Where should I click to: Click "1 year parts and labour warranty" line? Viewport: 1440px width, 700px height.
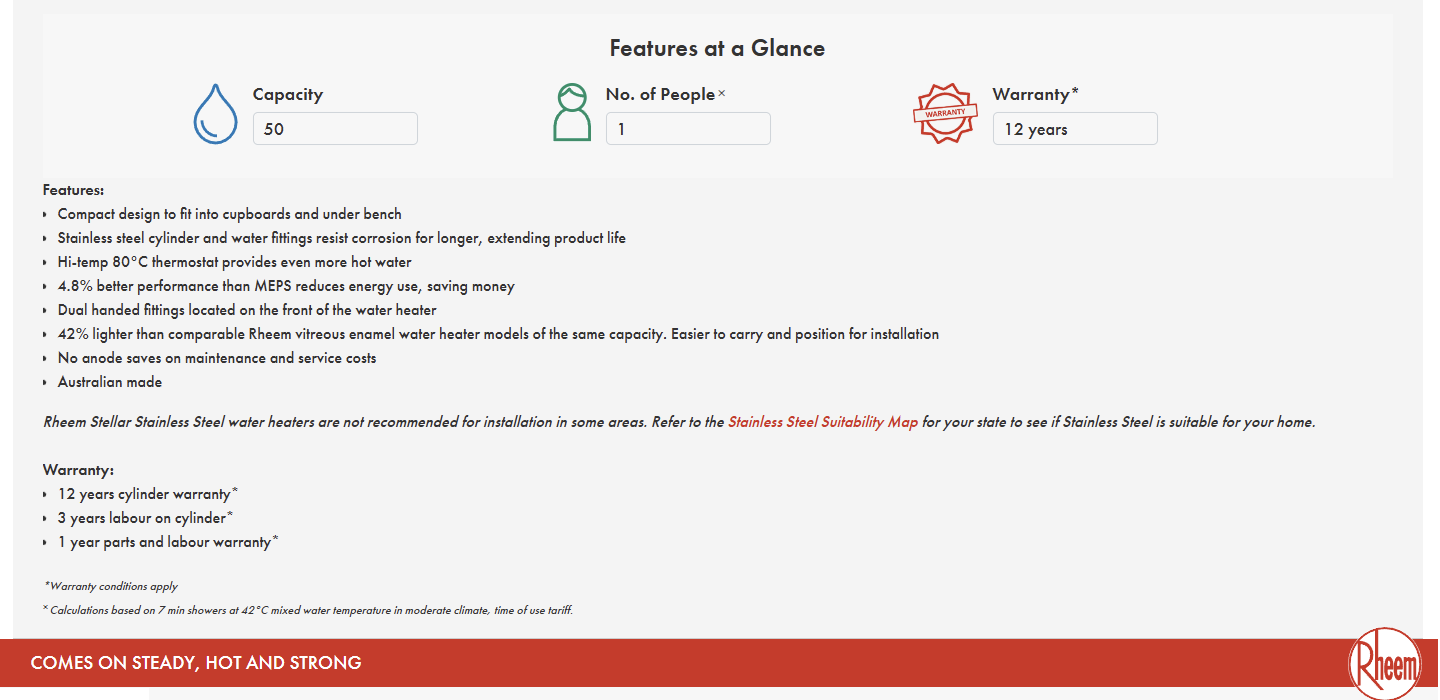pyautogui.click(x=168, y=542)
